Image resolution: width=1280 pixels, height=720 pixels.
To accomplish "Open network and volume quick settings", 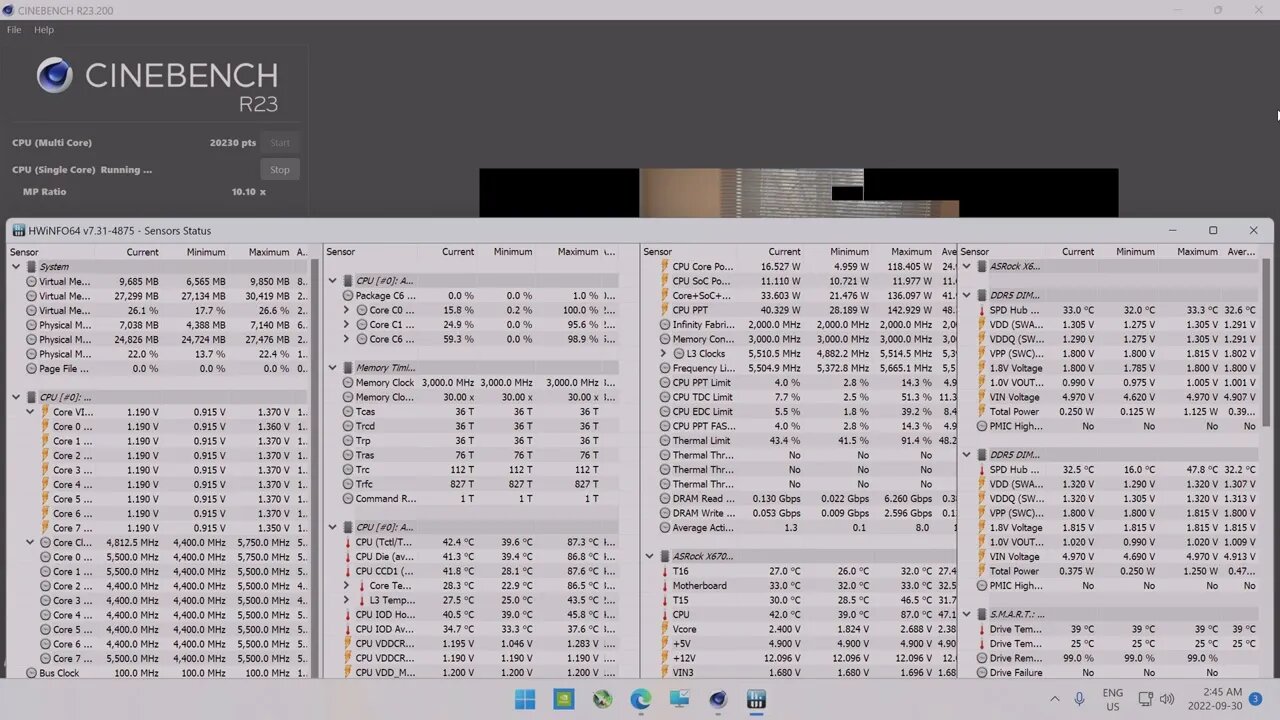I will (x=1157, y=699).
